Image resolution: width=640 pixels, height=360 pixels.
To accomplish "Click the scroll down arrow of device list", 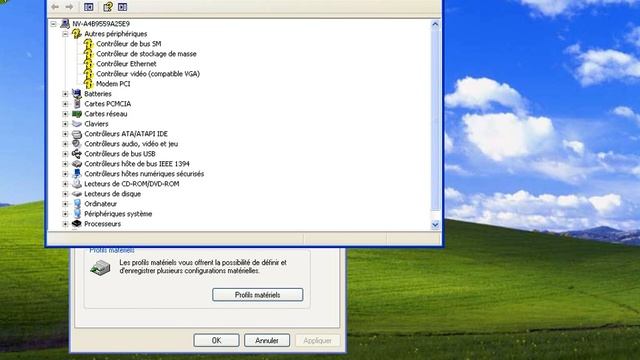I will tap(436, 224).
